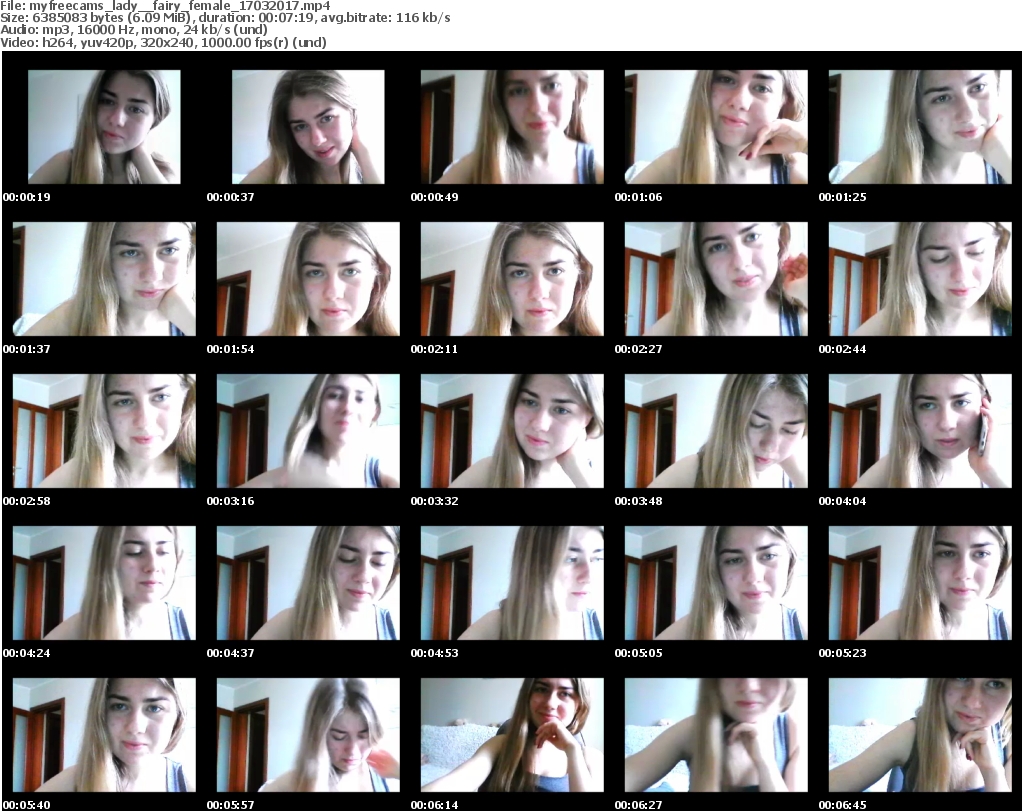This screenshot has width=1024, height=811.
Task: Select the thumbnail frame at 00:00:19
Action: tap(104, 127)
